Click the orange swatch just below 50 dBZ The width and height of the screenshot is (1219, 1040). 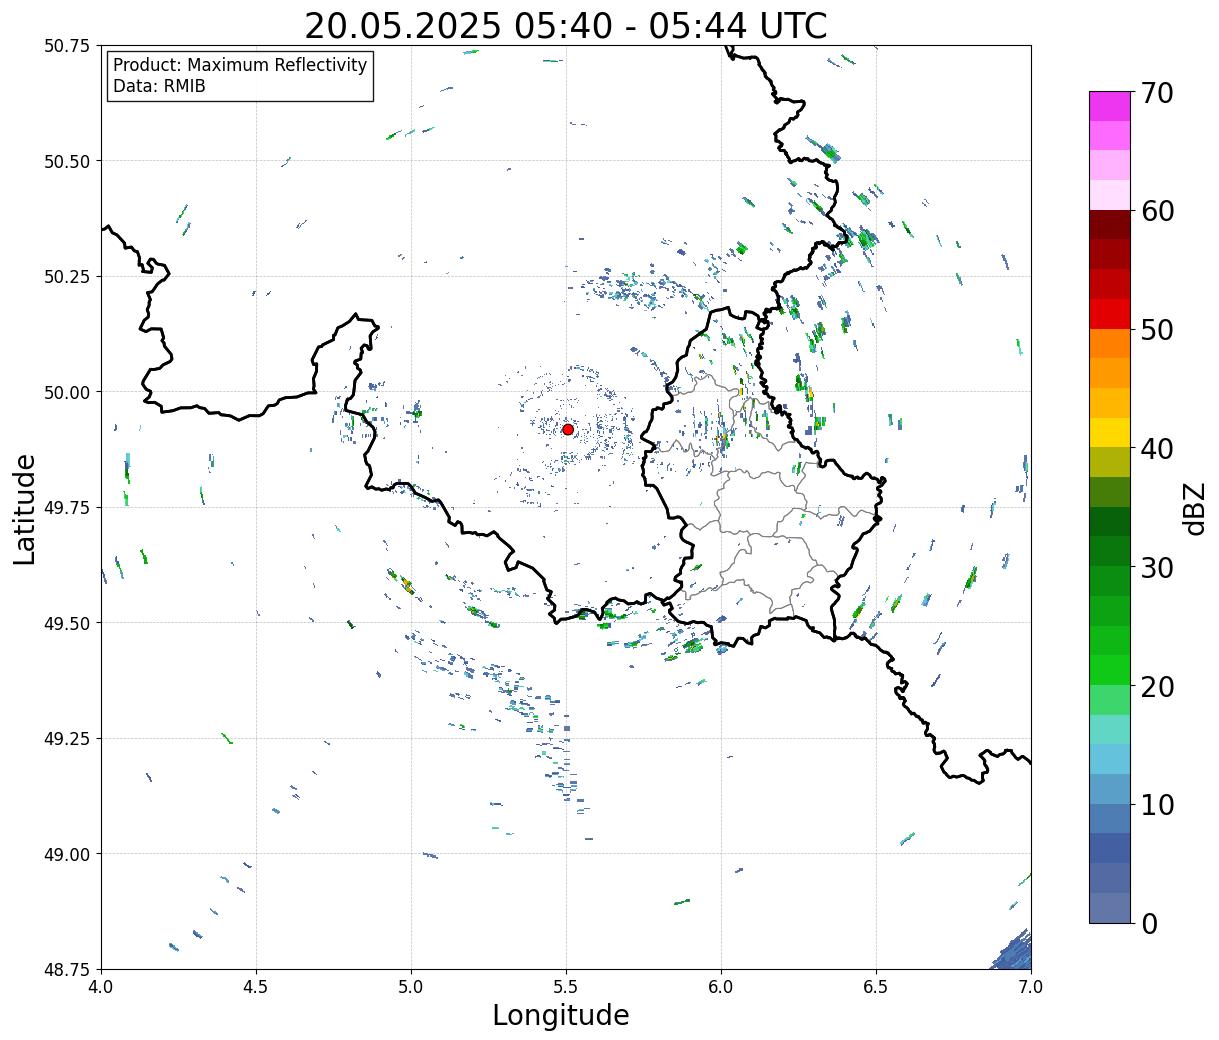click(x=1110, y=343)
